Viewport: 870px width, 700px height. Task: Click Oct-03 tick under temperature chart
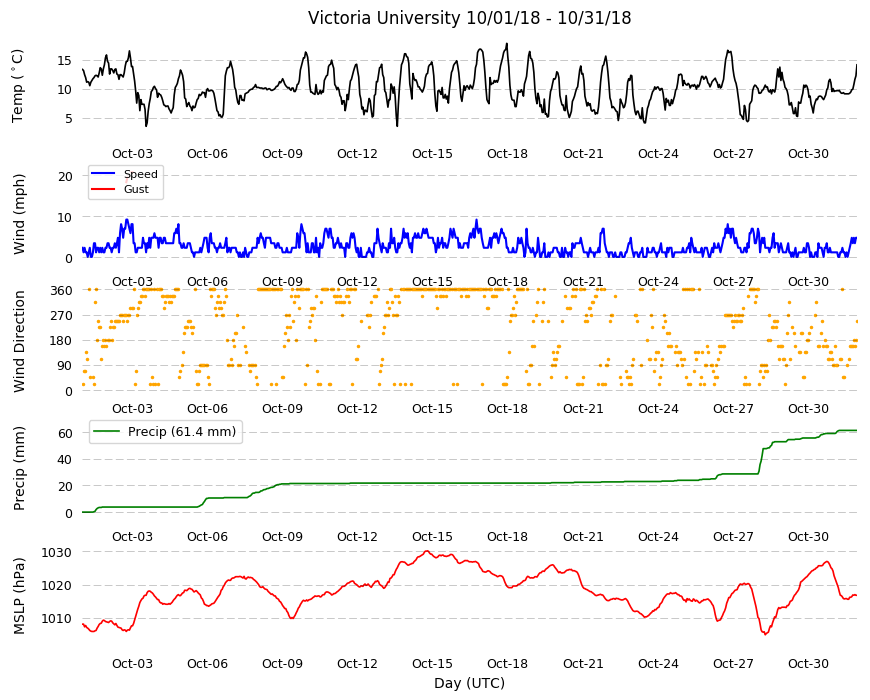[132, 154]
